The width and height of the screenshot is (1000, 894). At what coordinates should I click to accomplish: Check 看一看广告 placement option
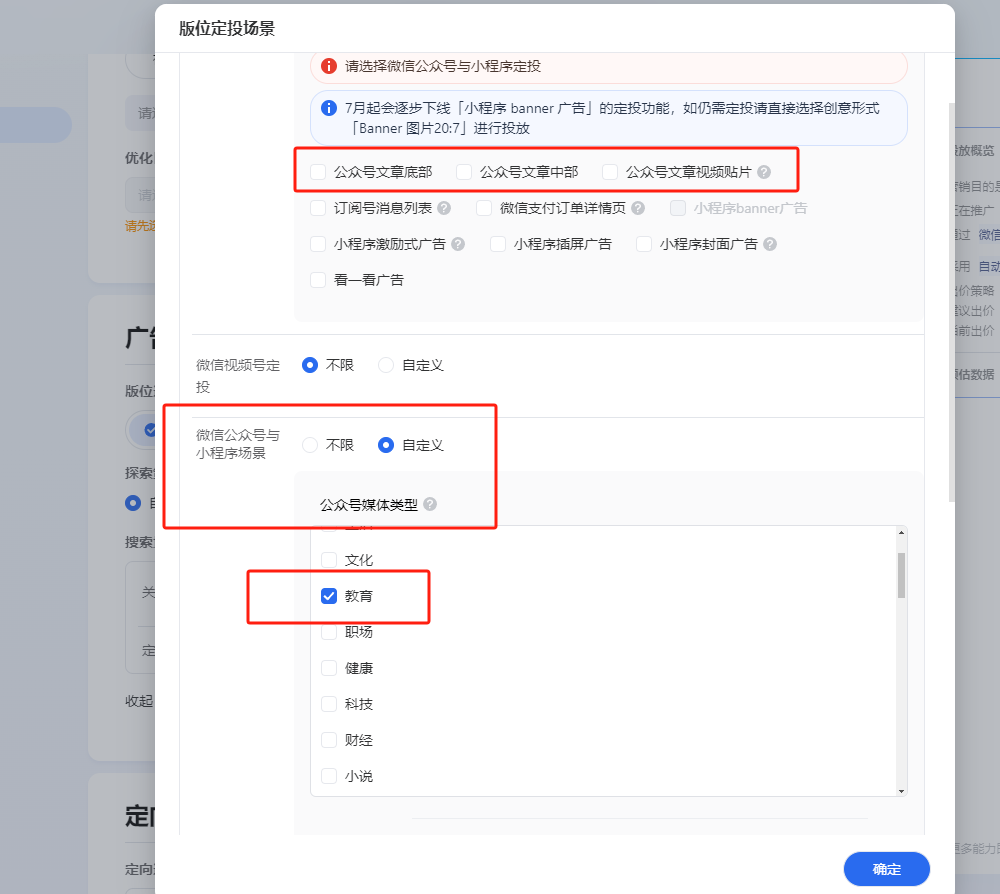[x=318, y=280]
